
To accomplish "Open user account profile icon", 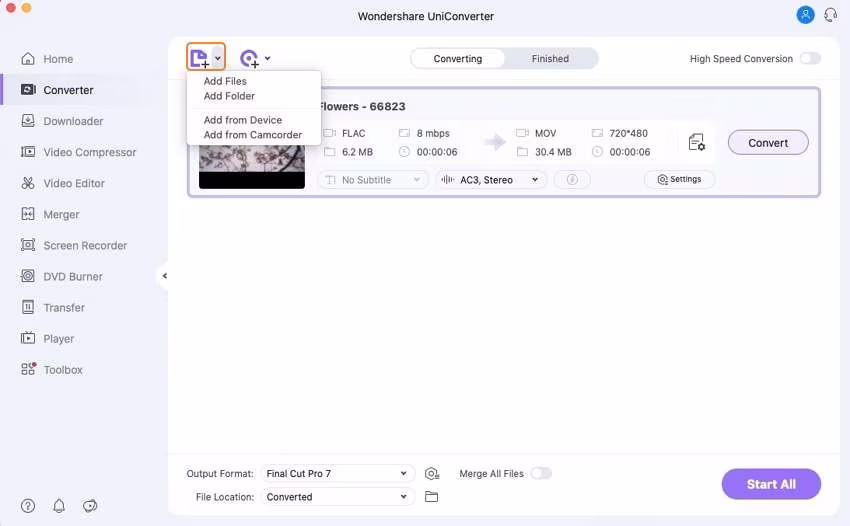I will click(805, 15).
